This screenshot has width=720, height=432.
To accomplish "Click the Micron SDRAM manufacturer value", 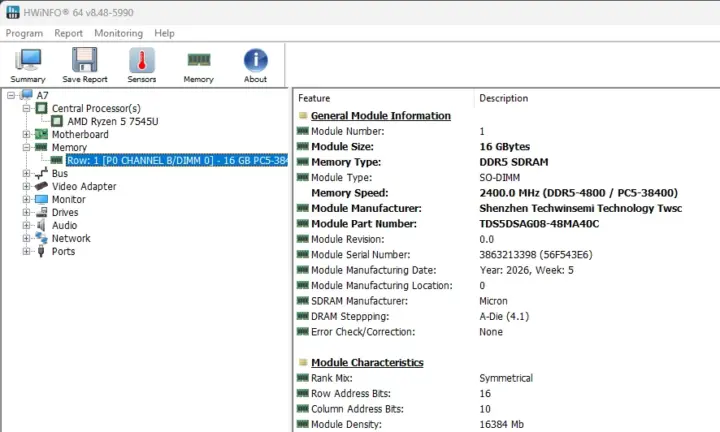I will pyautogui.click(x=493, y=301).
